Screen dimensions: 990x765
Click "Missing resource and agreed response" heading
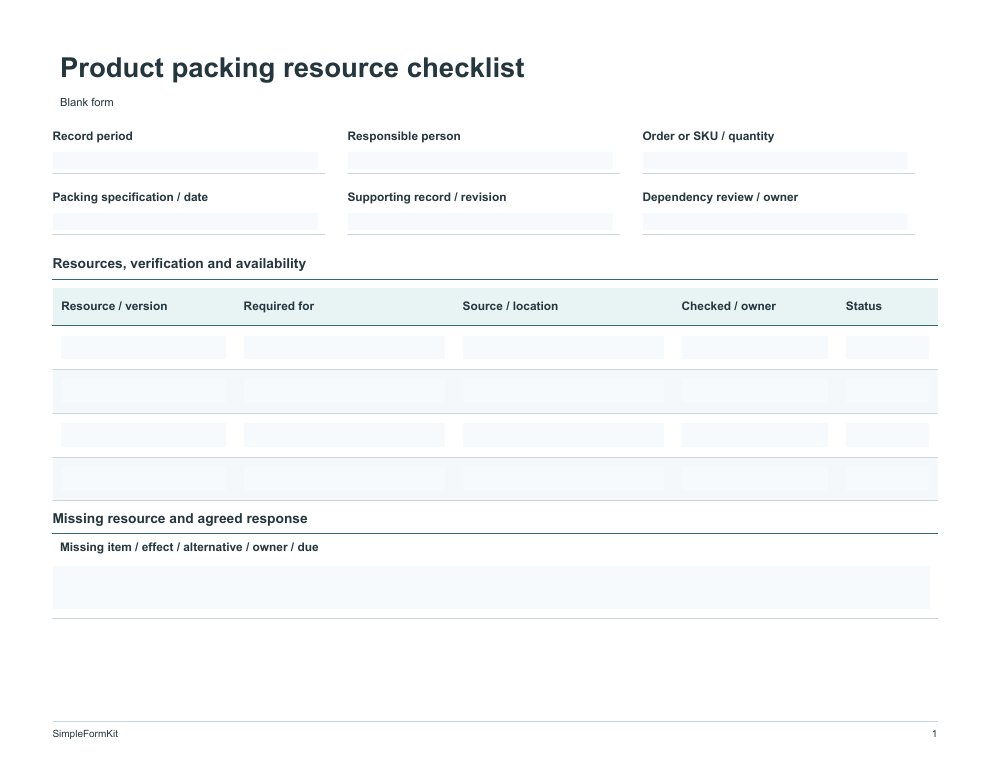(180, 518)
